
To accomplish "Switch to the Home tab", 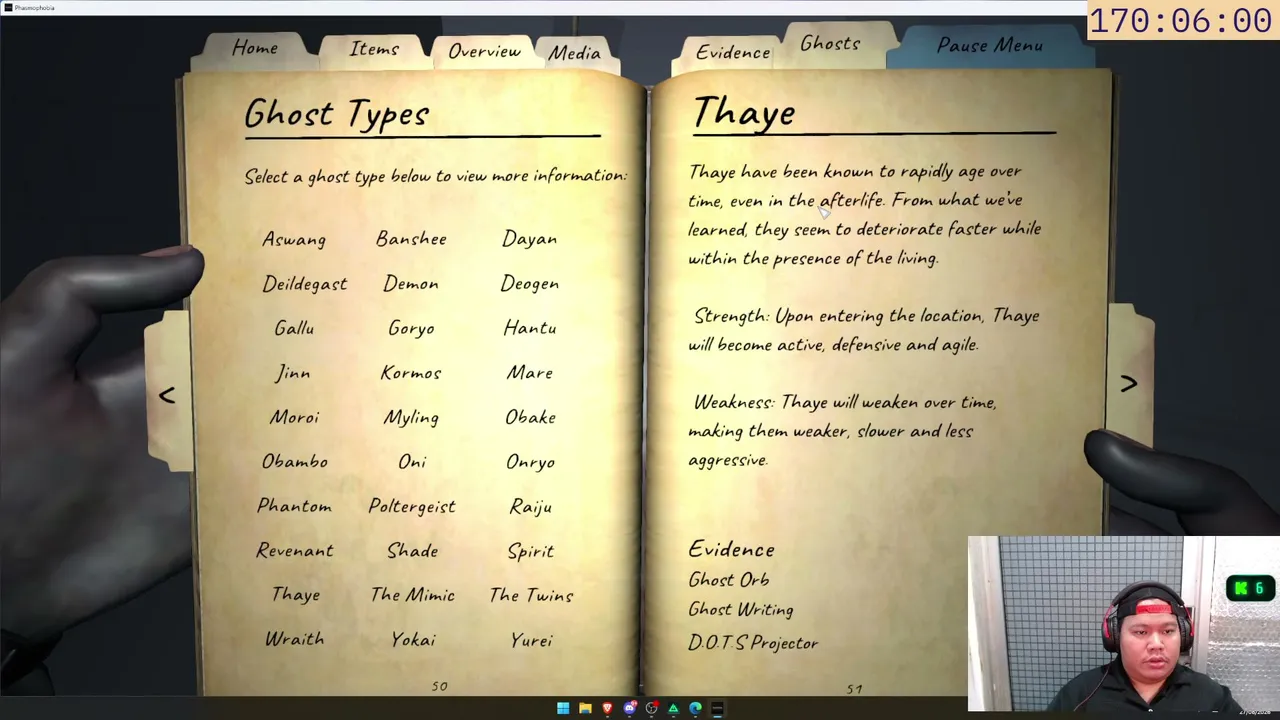I will coord(255,48).
